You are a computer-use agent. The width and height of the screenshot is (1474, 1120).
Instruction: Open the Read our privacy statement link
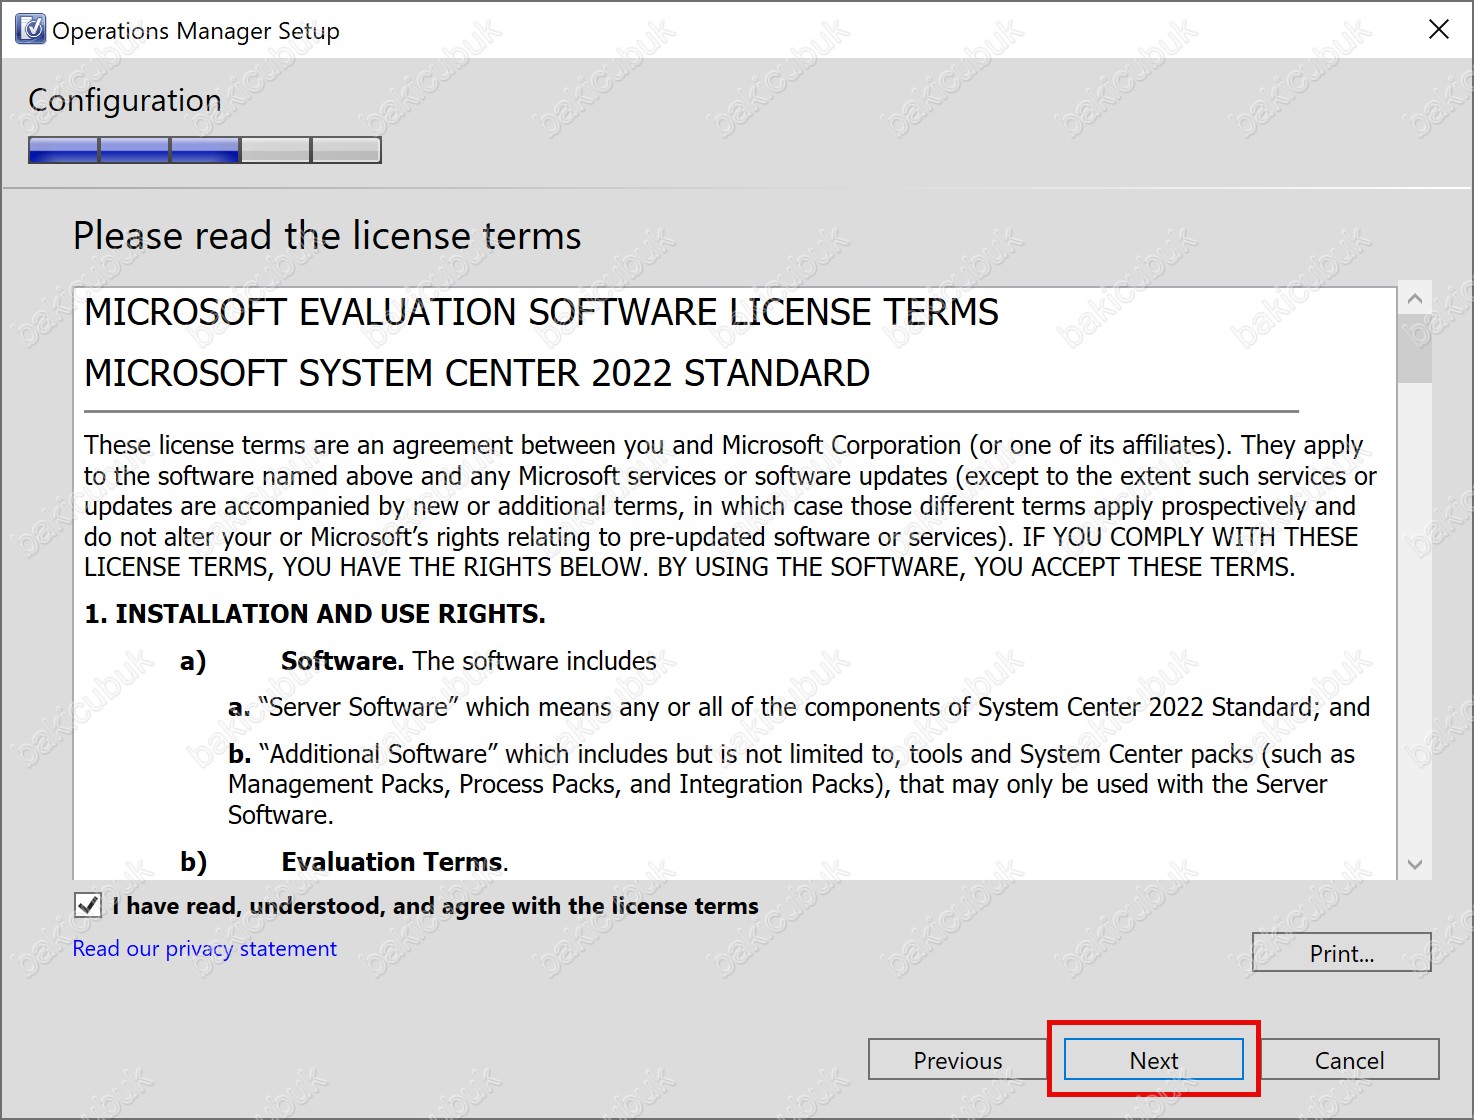(x=205, y=948)
